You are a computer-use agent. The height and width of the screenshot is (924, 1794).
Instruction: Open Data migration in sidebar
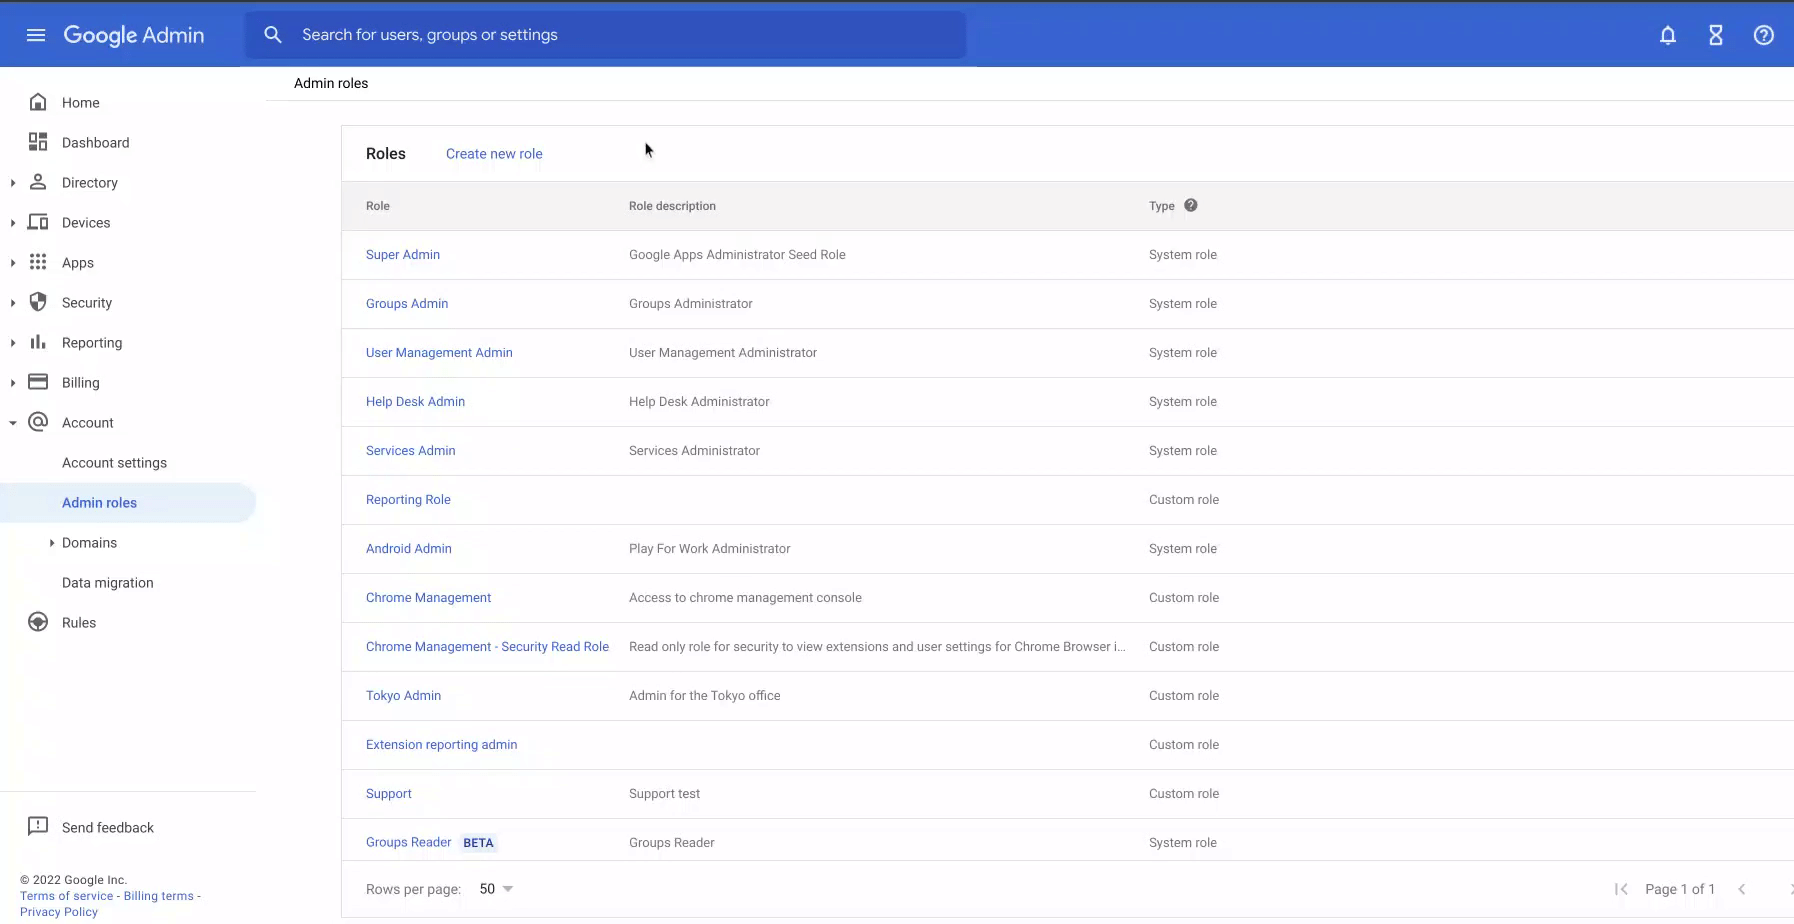107,583
